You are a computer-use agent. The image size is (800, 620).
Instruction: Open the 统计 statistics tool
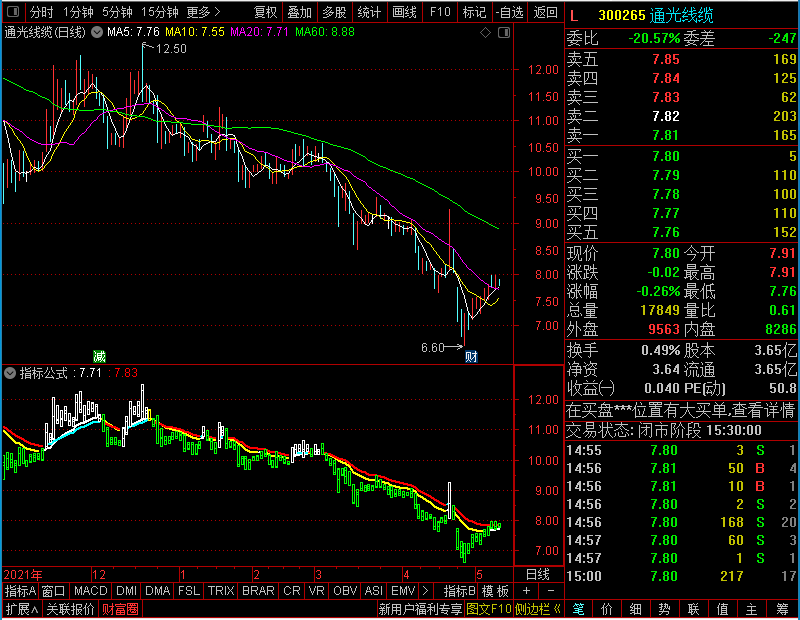tap(369, 12)
